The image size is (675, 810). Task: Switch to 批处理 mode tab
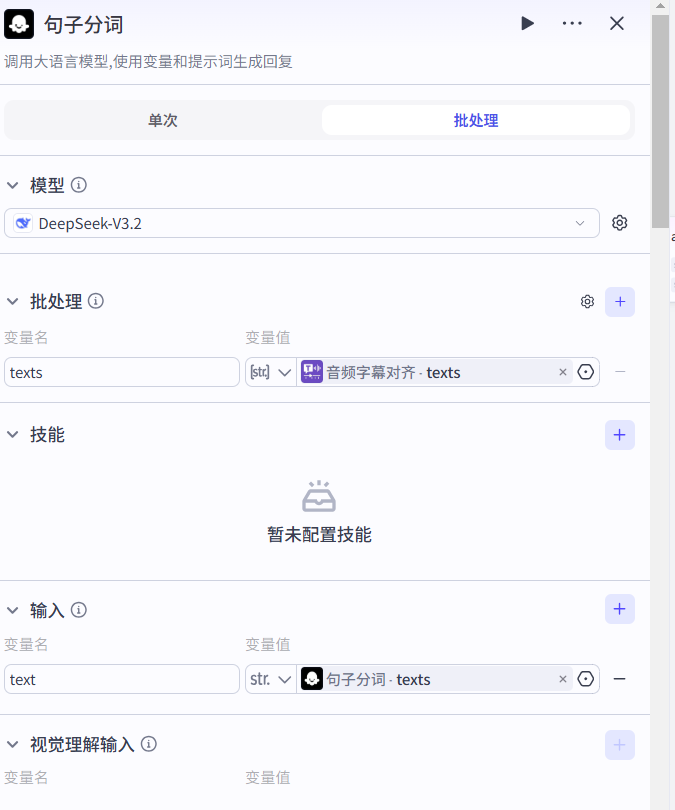coord(476,120)
